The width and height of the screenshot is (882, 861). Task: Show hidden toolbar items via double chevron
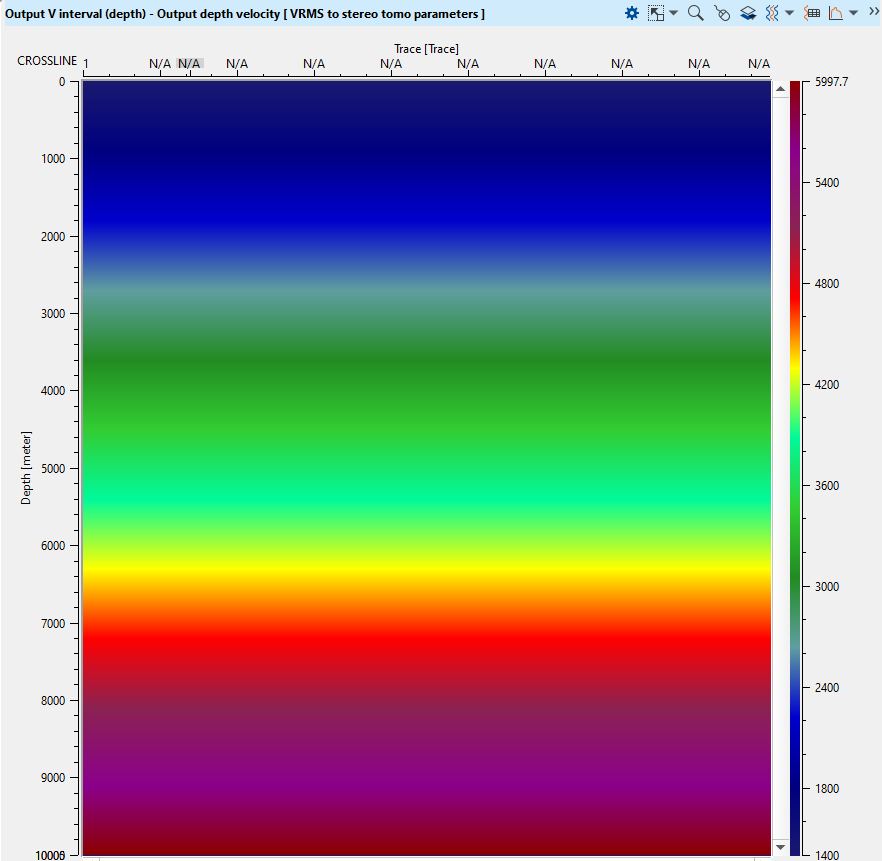[873, 11]
